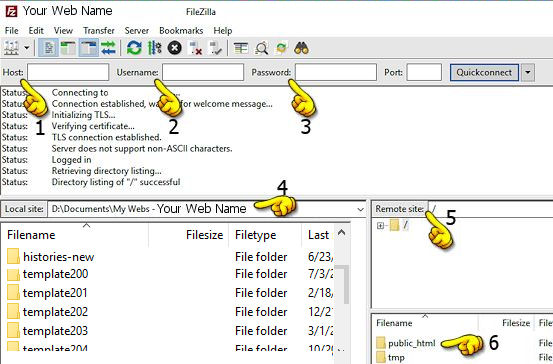The image size is (553, 364).
Task: Open the Edit menu
Action: 36,31
